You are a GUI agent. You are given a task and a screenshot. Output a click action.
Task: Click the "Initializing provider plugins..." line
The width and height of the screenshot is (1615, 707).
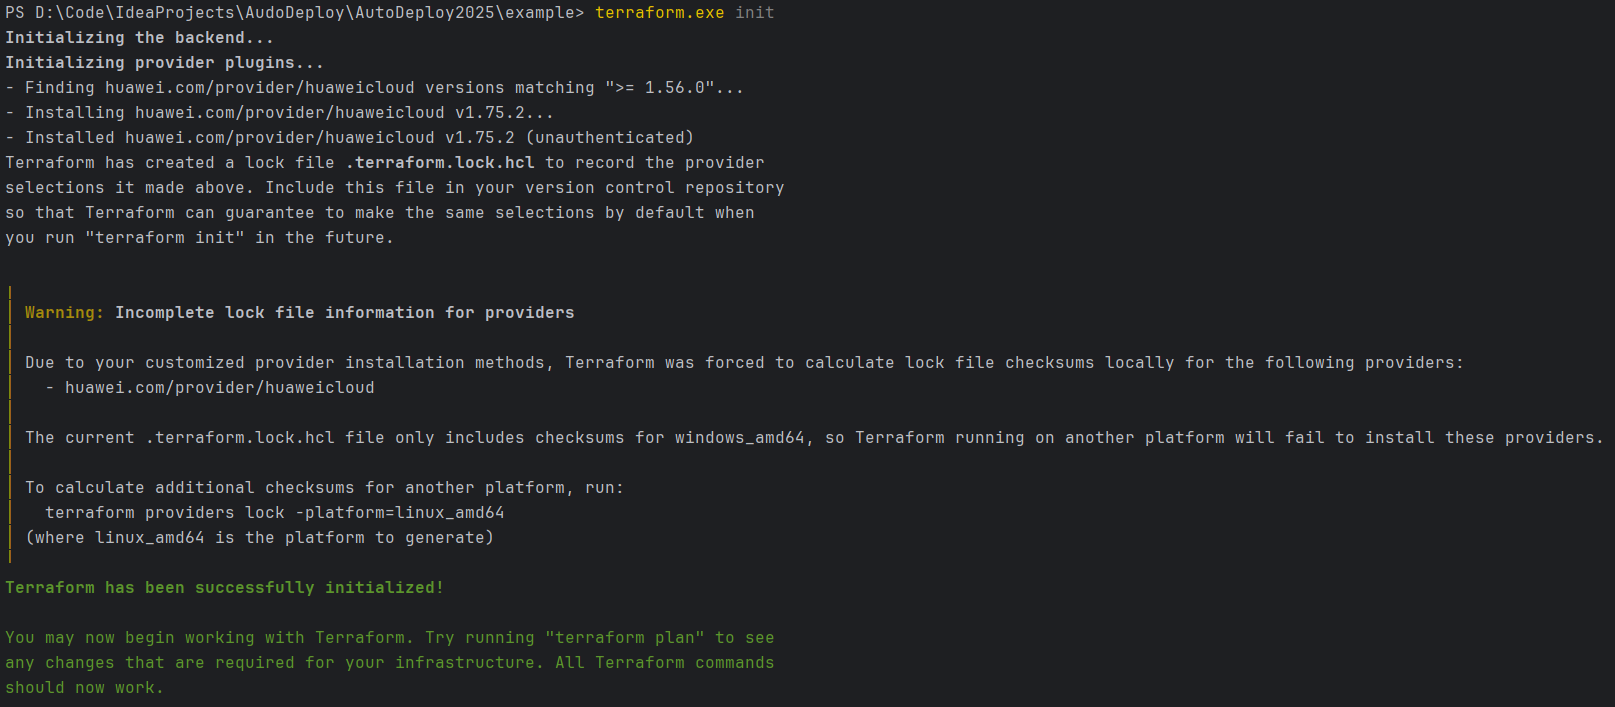[164, 63]
